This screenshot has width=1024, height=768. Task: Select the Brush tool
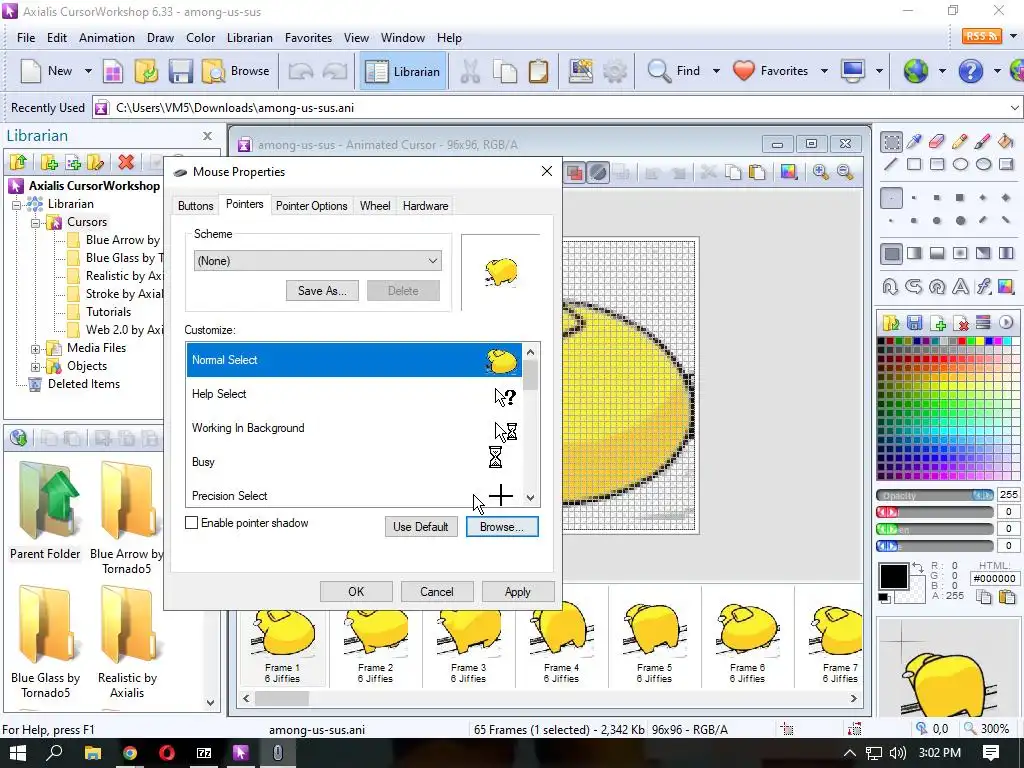pyautogui.click(x=983, y=141)
